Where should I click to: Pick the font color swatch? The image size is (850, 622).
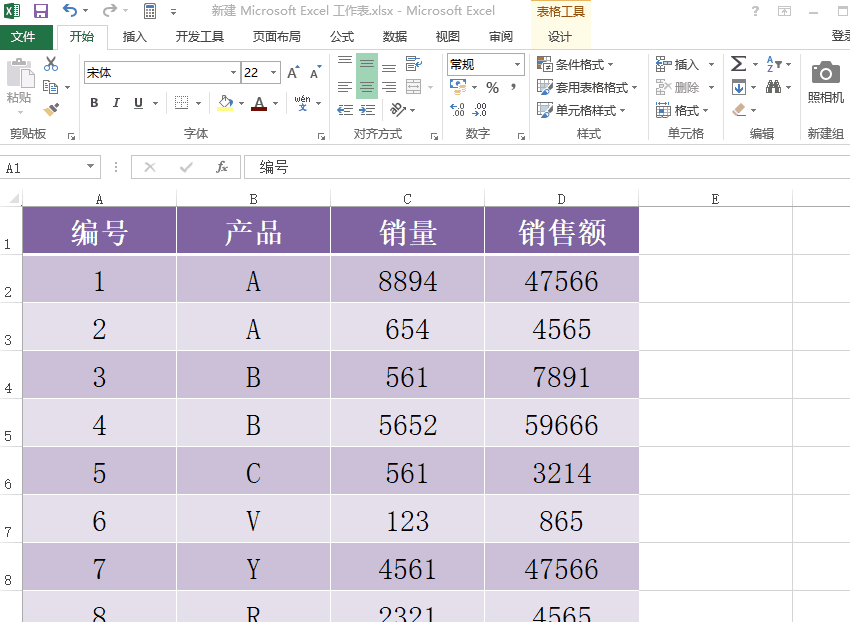tap(258, 103)
